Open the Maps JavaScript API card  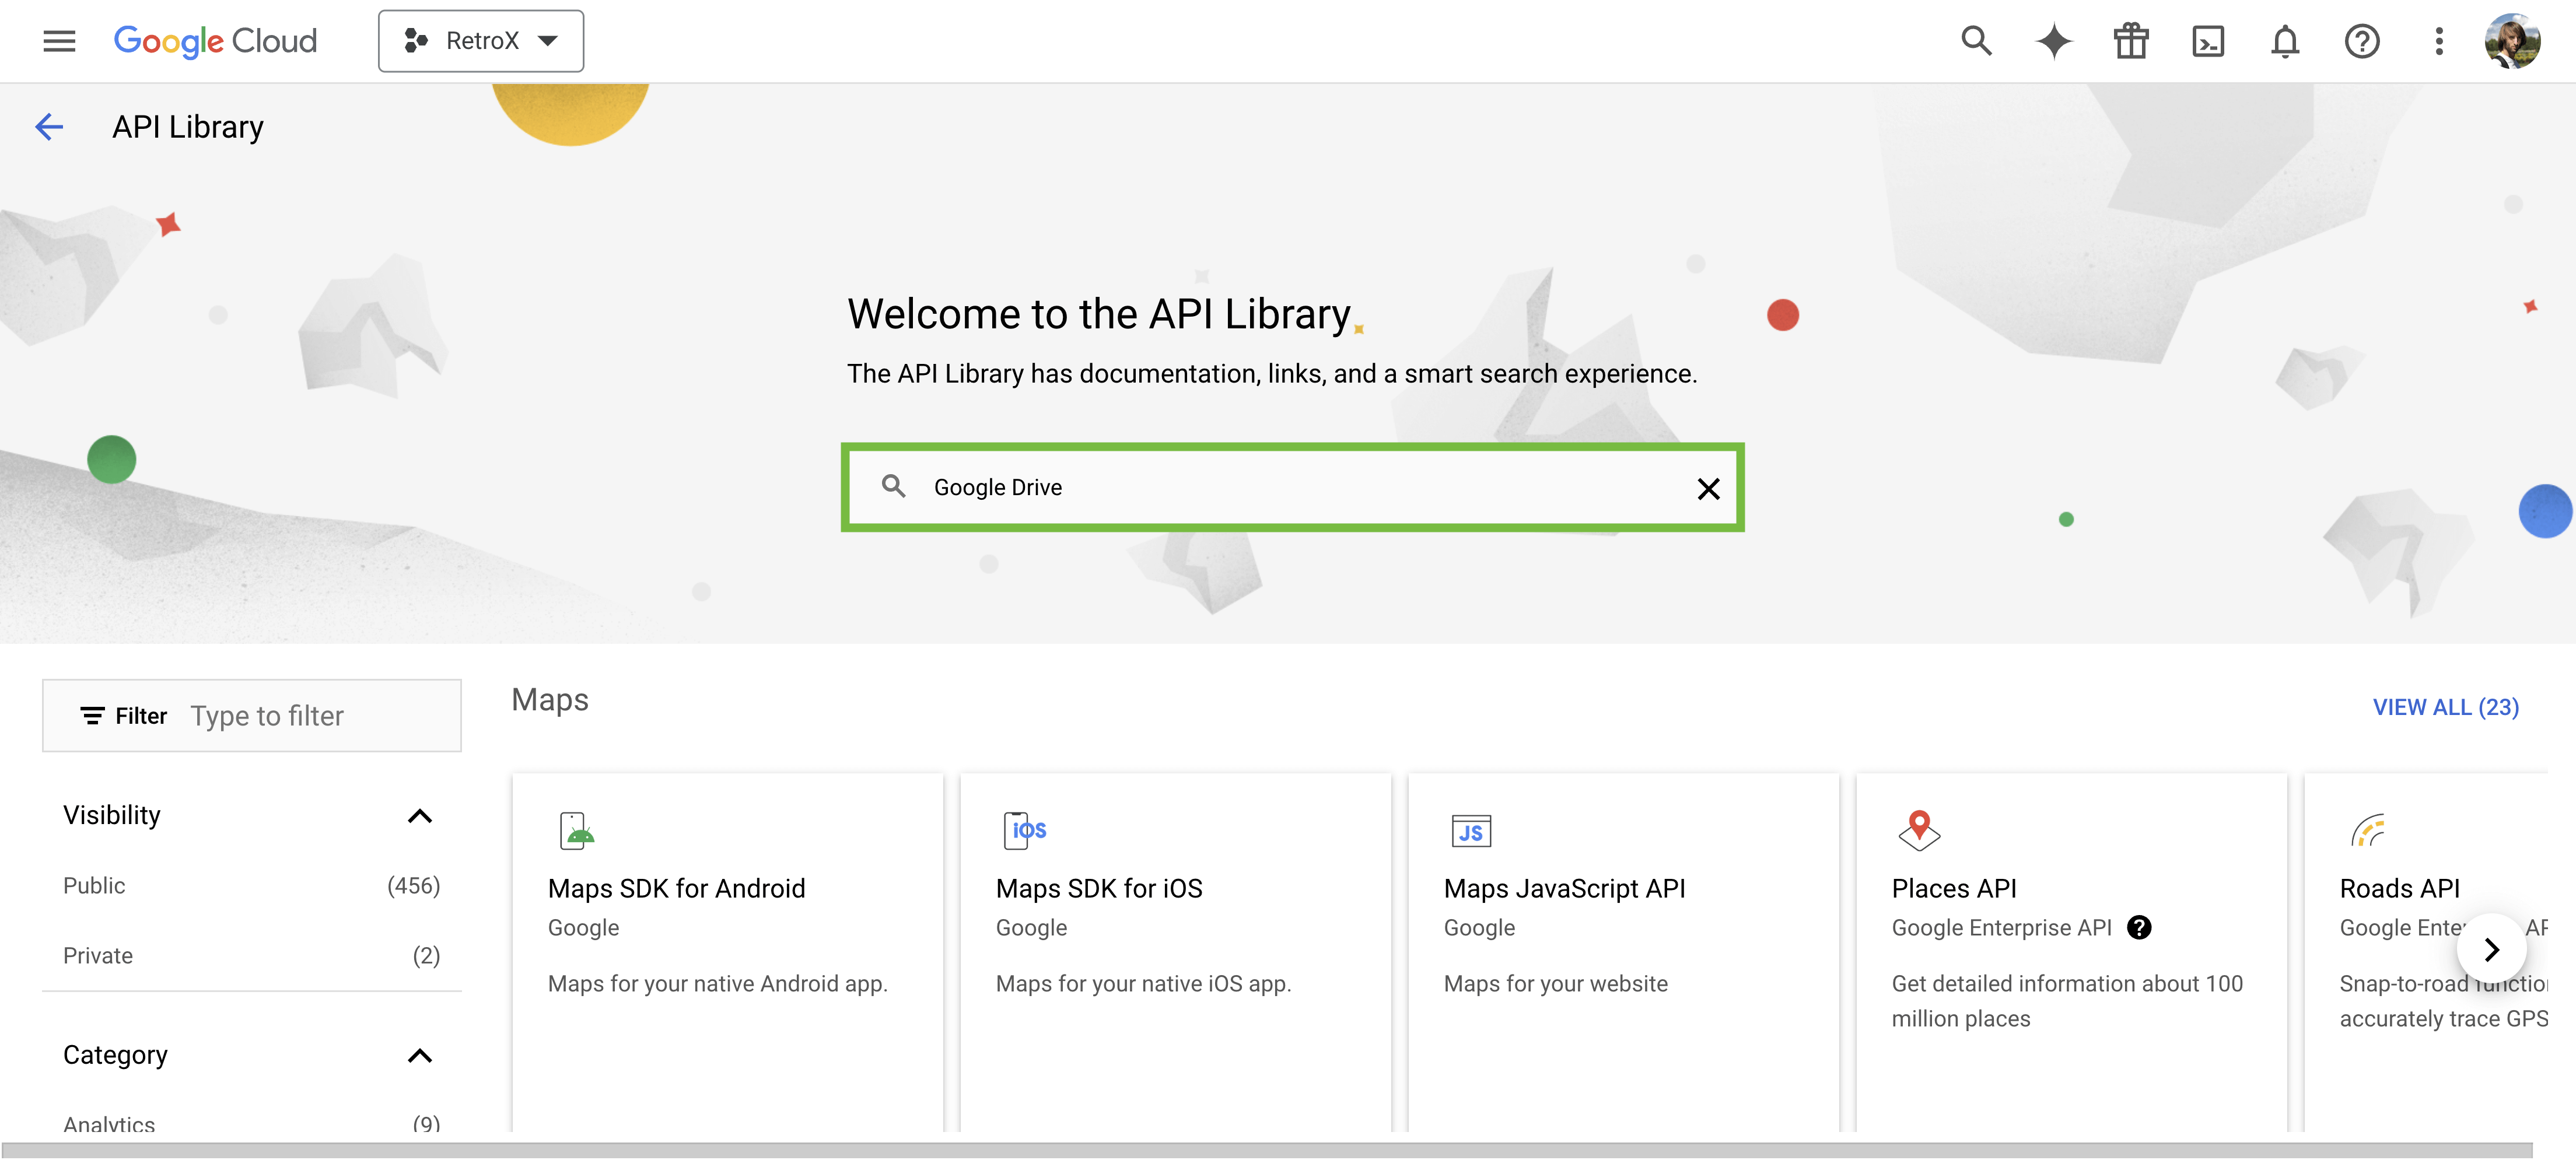1623,951
